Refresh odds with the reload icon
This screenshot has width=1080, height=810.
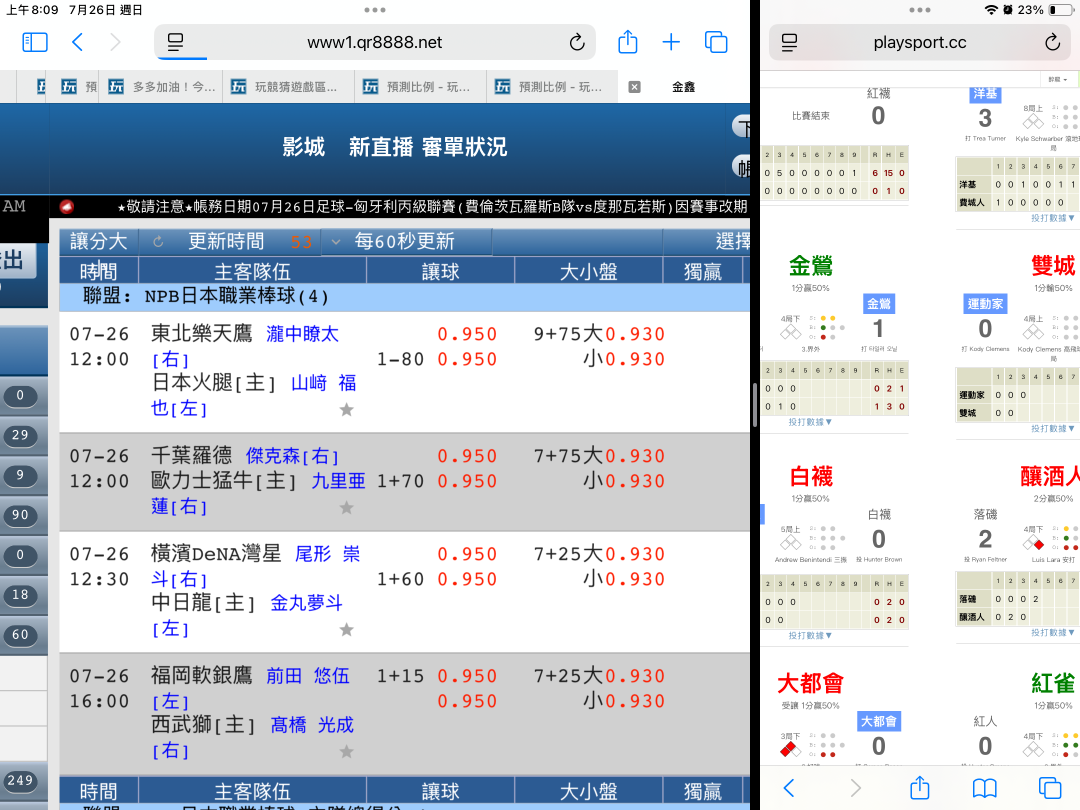(158, 242)
